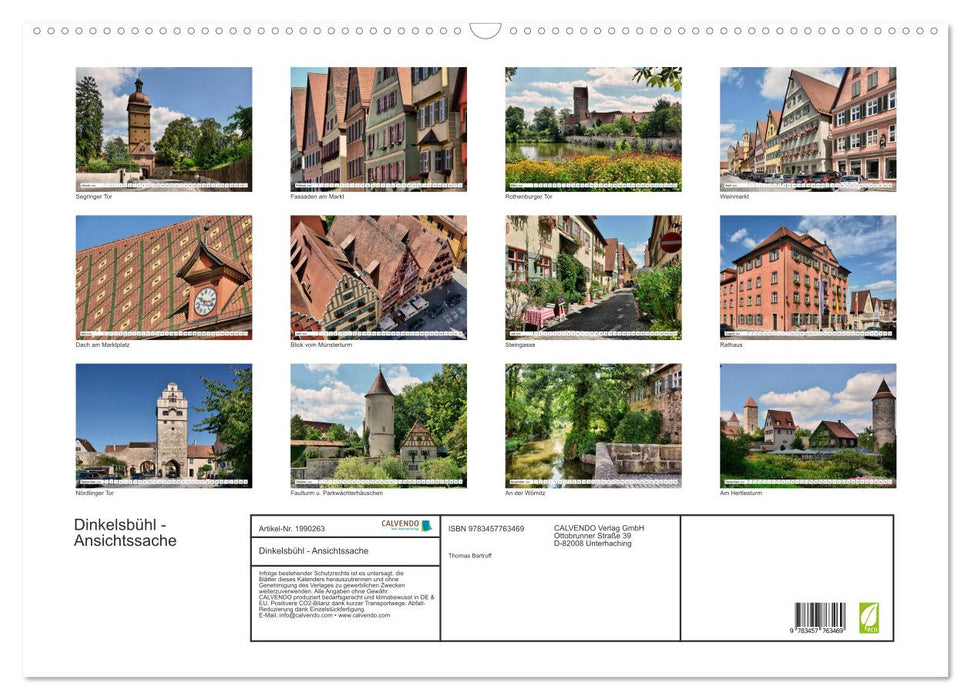This screenshot has width=971, height=700.
Task: Click the Nördlinger Tor preview image
Action: click(163, 425)
